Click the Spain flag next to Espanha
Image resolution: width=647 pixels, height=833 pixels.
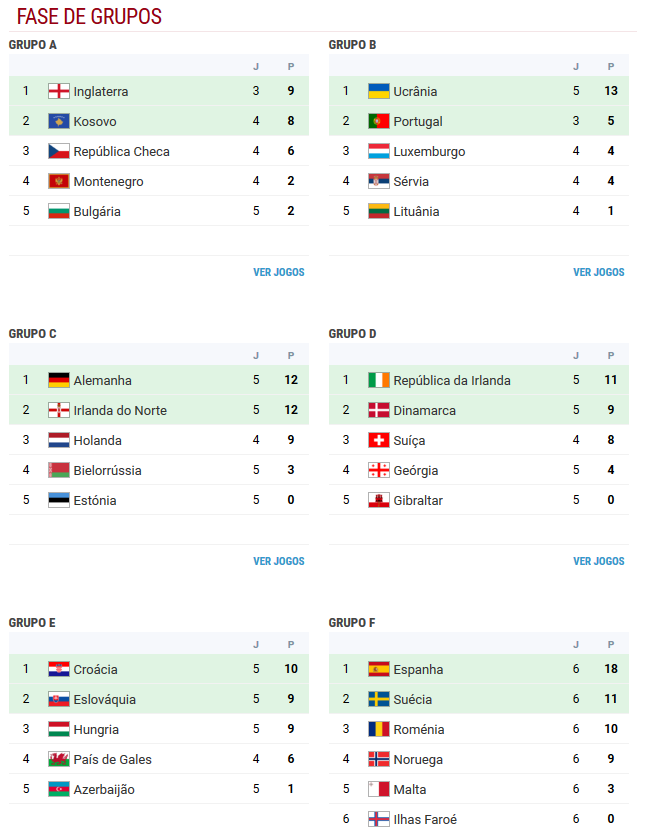[379, 669]
